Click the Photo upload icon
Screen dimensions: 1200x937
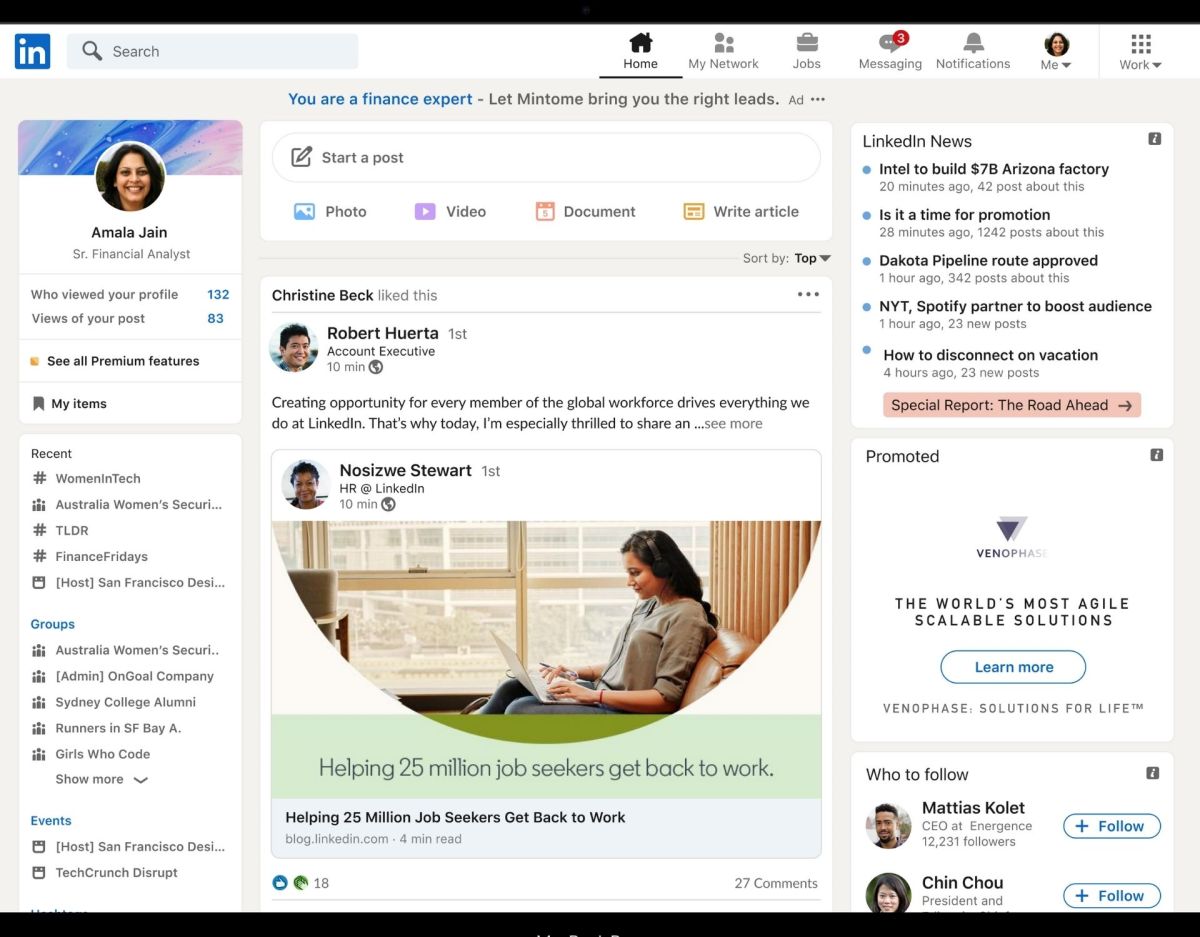304,212
